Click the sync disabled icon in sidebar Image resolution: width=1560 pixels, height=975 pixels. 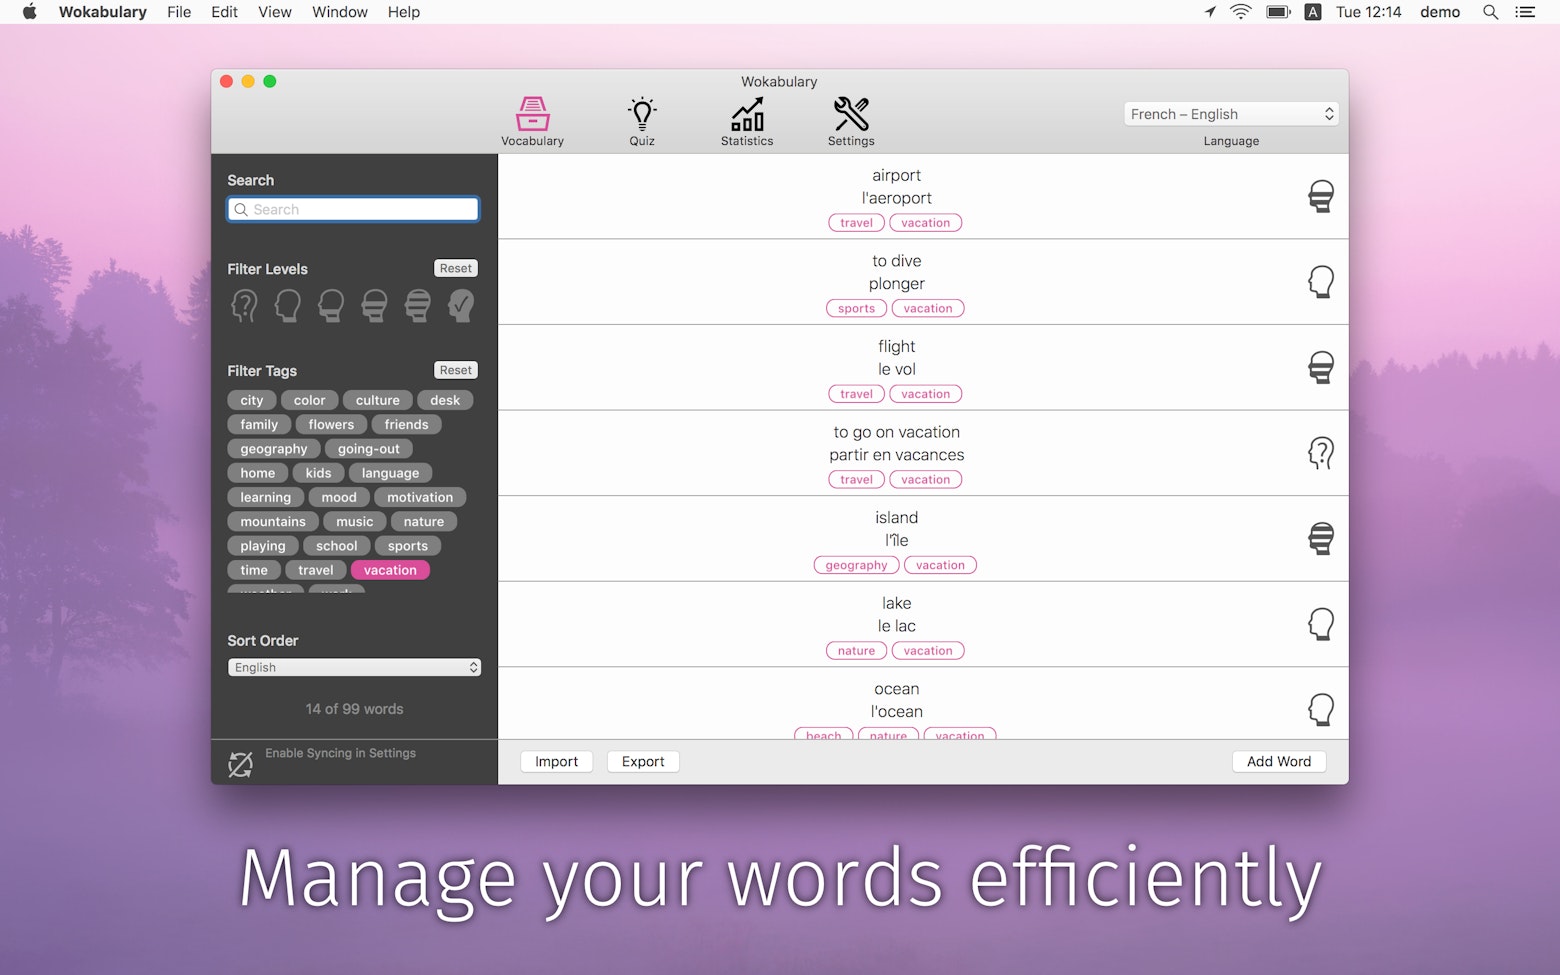pyautogui.click(x=241, y=764)
